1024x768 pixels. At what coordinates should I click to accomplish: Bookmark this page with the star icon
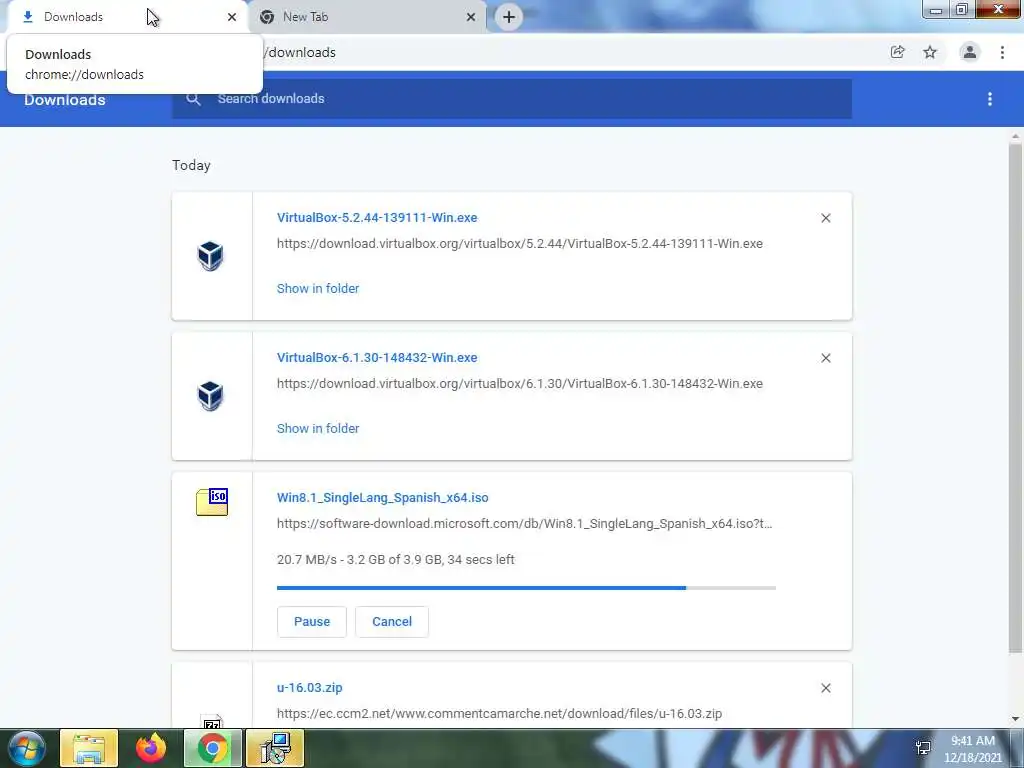click(930, 52)
